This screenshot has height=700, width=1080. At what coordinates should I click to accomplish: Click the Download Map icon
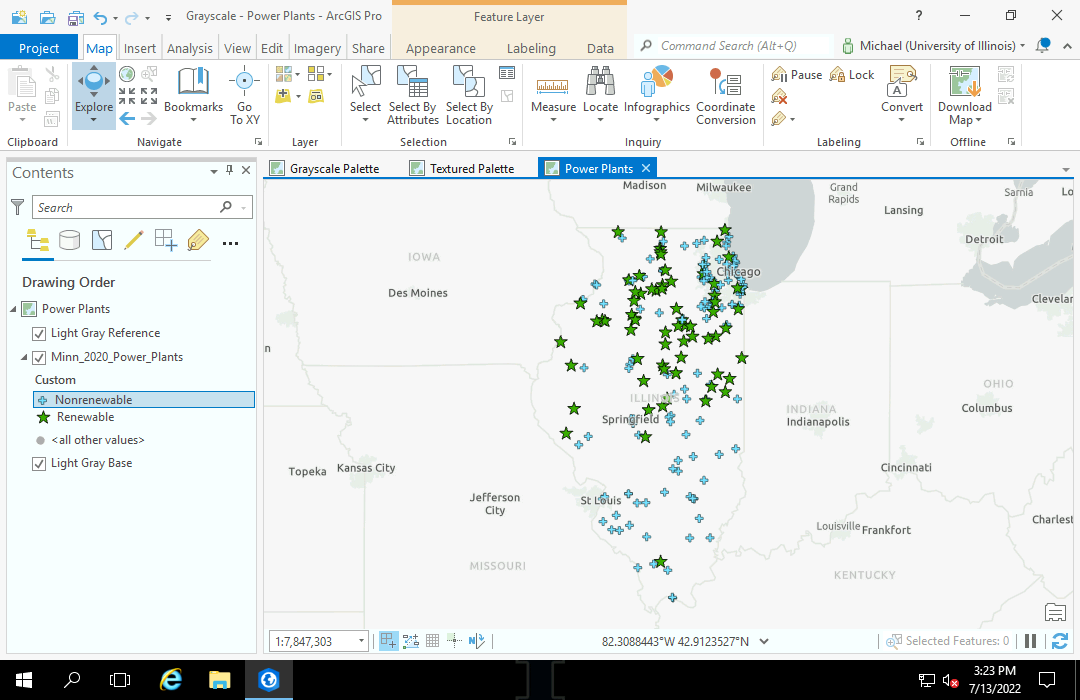click(x=964, y=84)
